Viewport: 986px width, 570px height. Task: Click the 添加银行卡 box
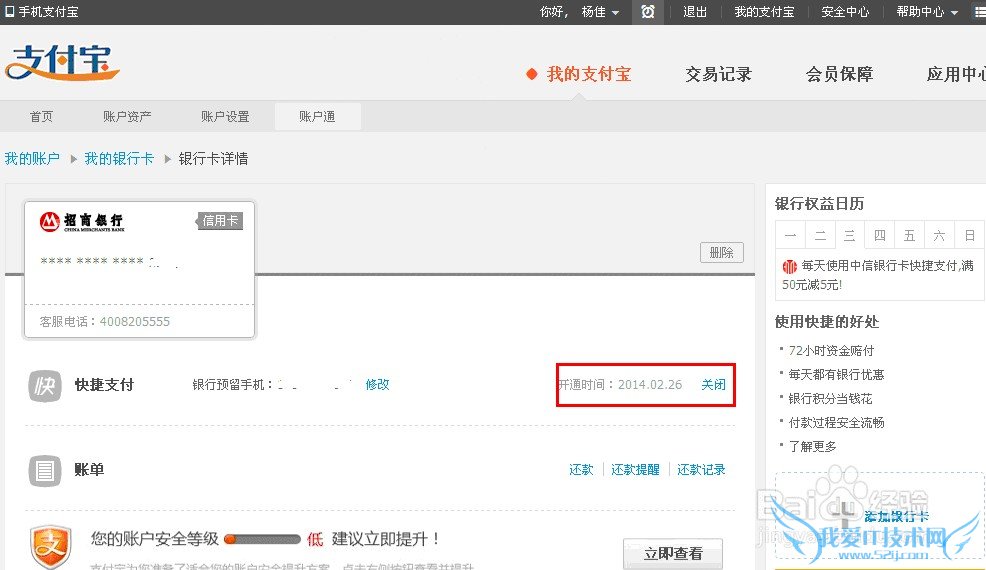[879, 516]
